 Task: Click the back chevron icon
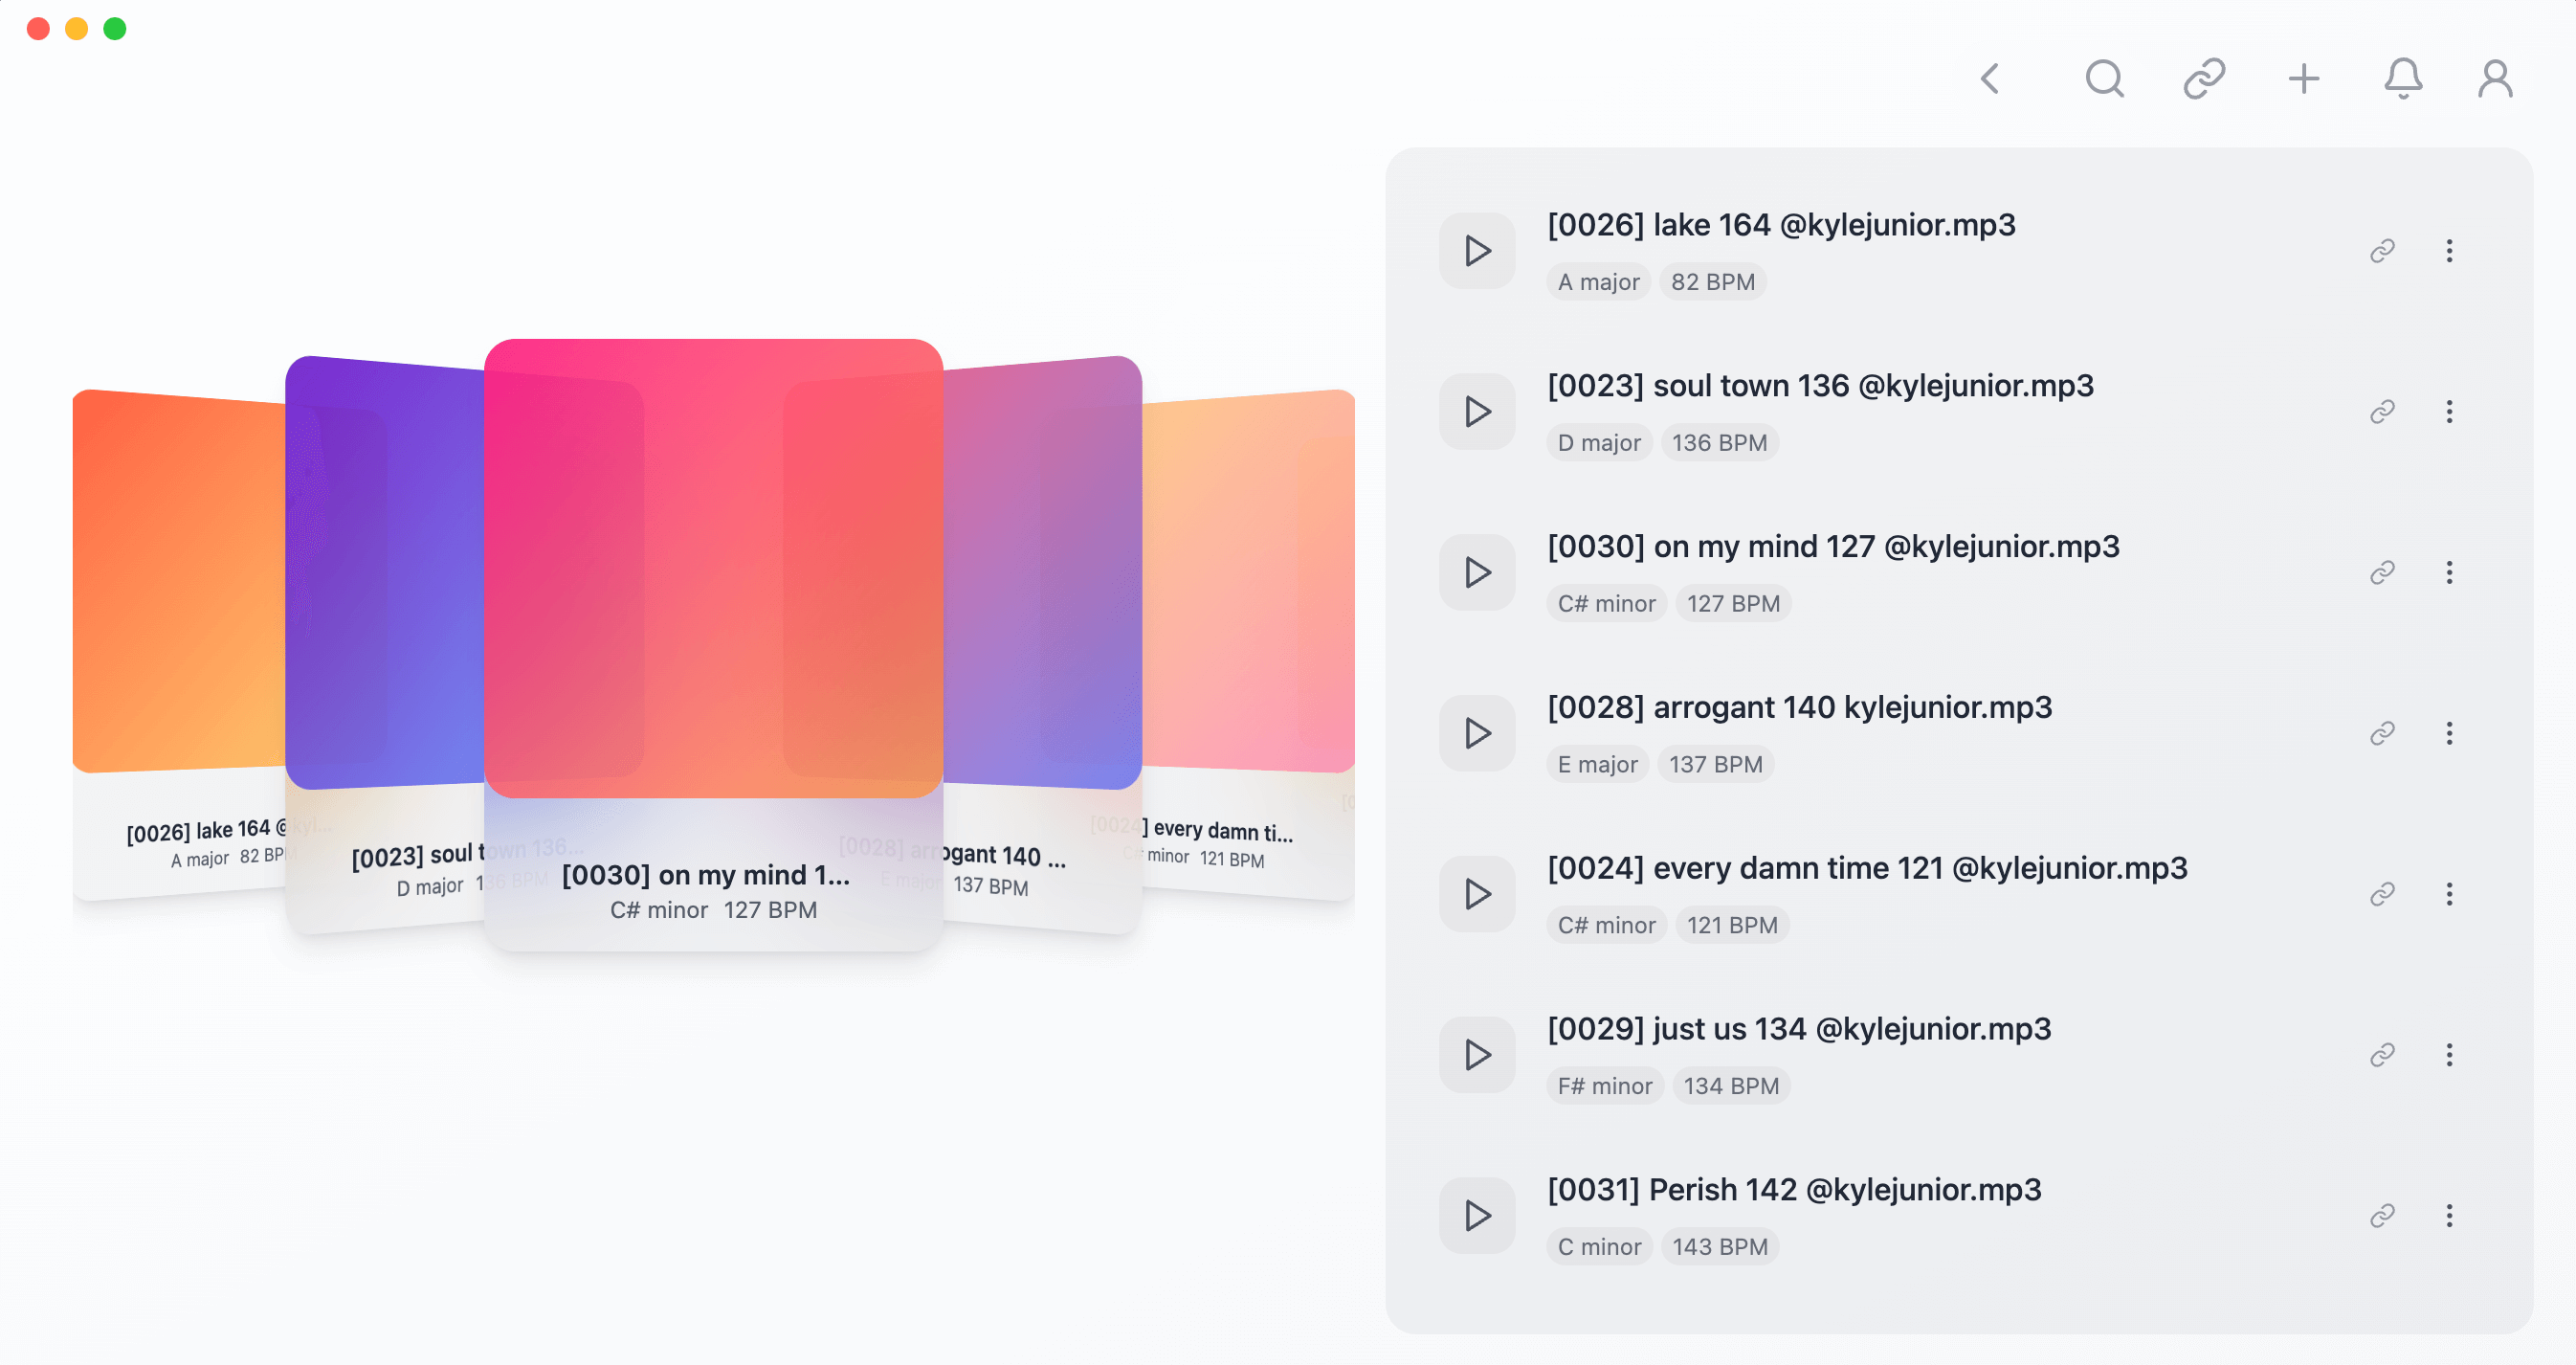[x=1990, y=78]
